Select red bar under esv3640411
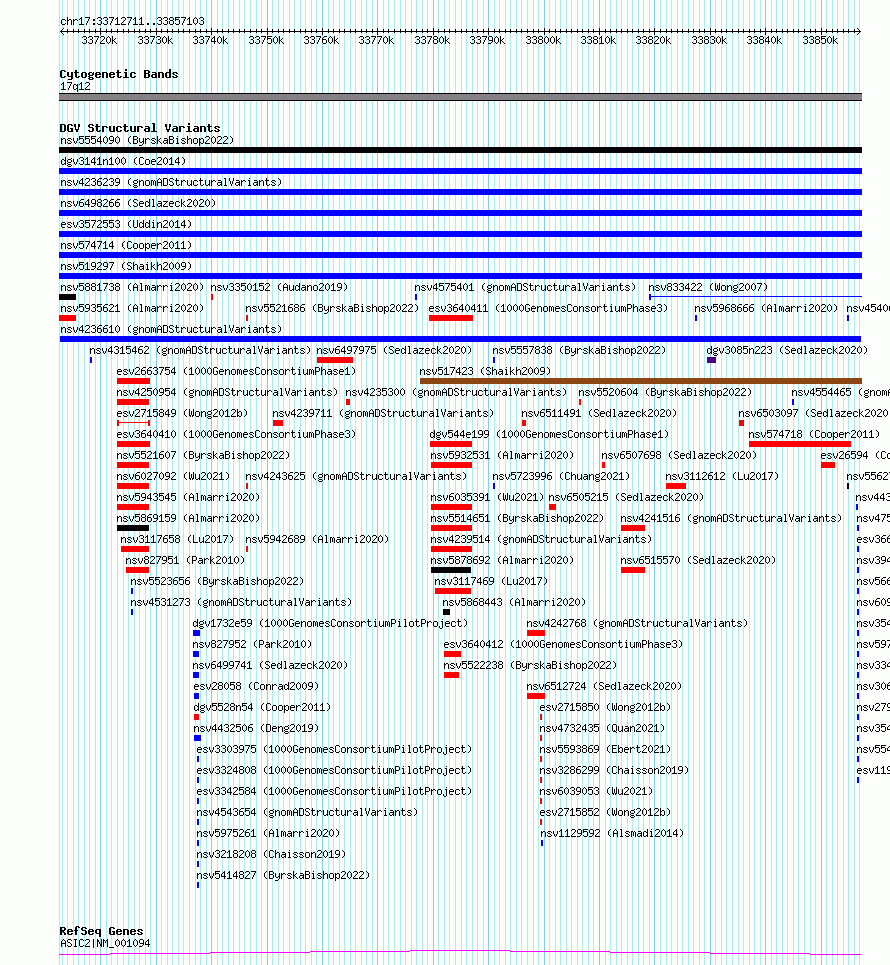 (x=451, y=318)
